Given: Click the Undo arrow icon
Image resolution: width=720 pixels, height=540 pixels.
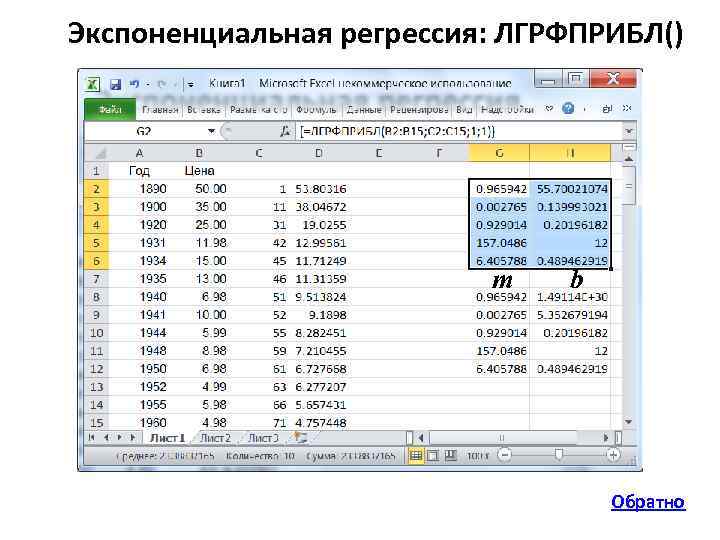Looking at the screenshot, I should click(134, 84).
